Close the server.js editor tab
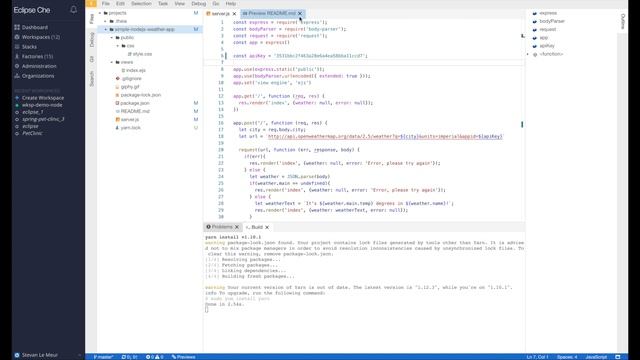 coord(234,14)
